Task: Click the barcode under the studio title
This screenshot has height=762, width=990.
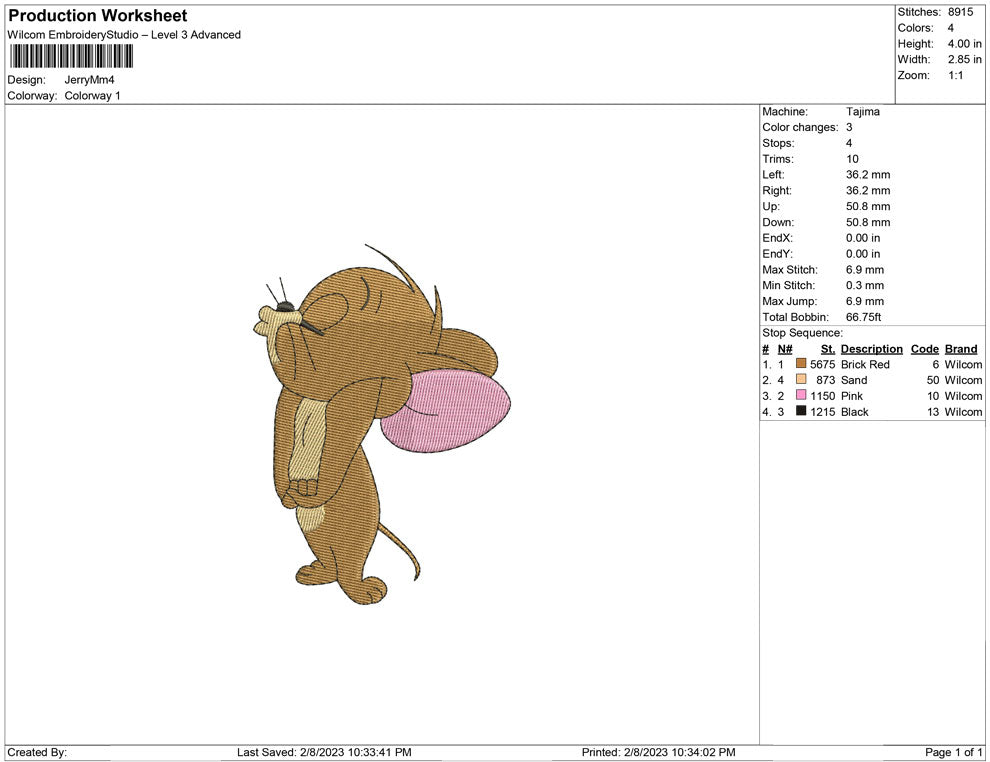Action: [71, 56]
